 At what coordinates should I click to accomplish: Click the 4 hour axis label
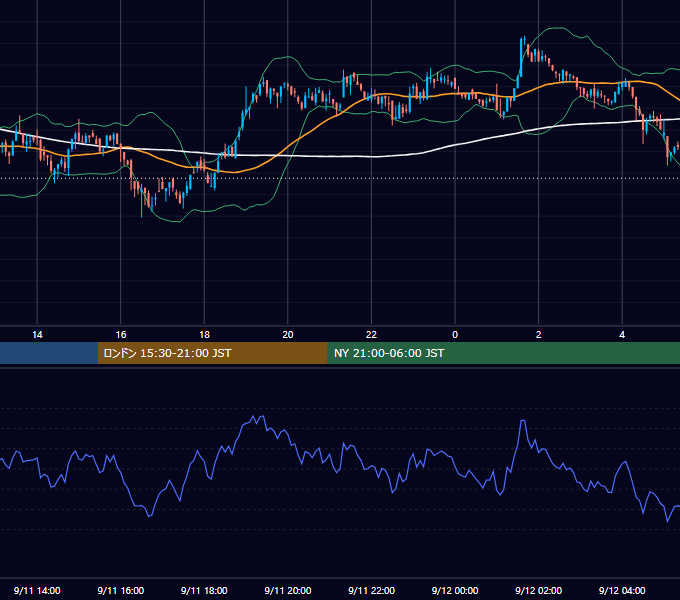click(622, 335)
